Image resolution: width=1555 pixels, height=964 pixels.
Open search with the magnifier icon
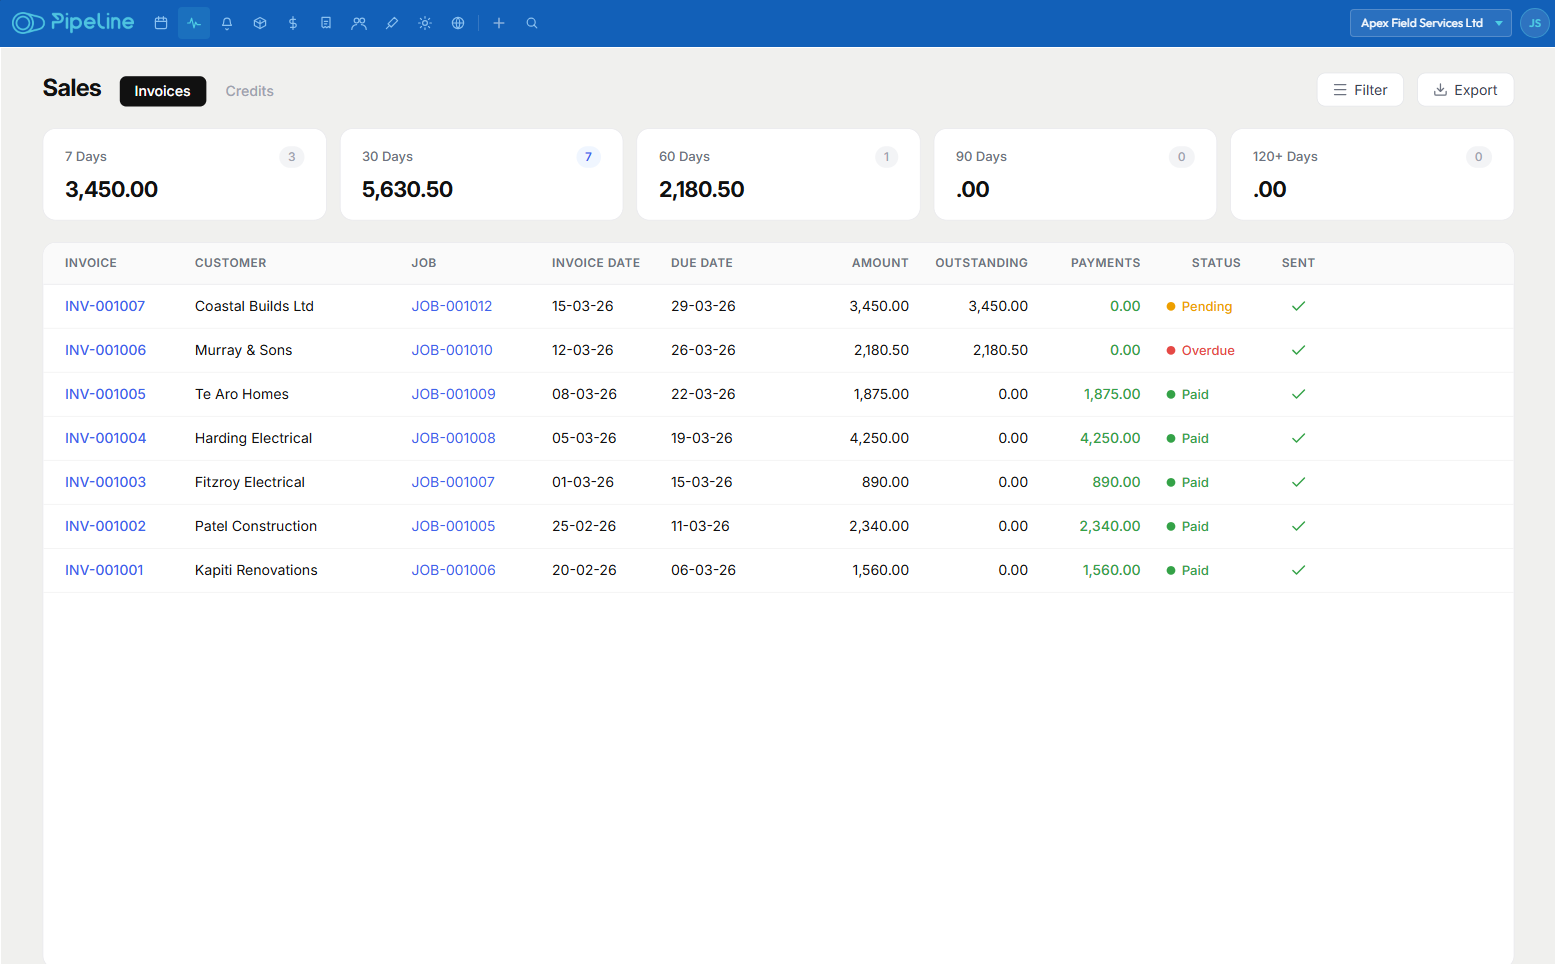(x=531, y=22)
